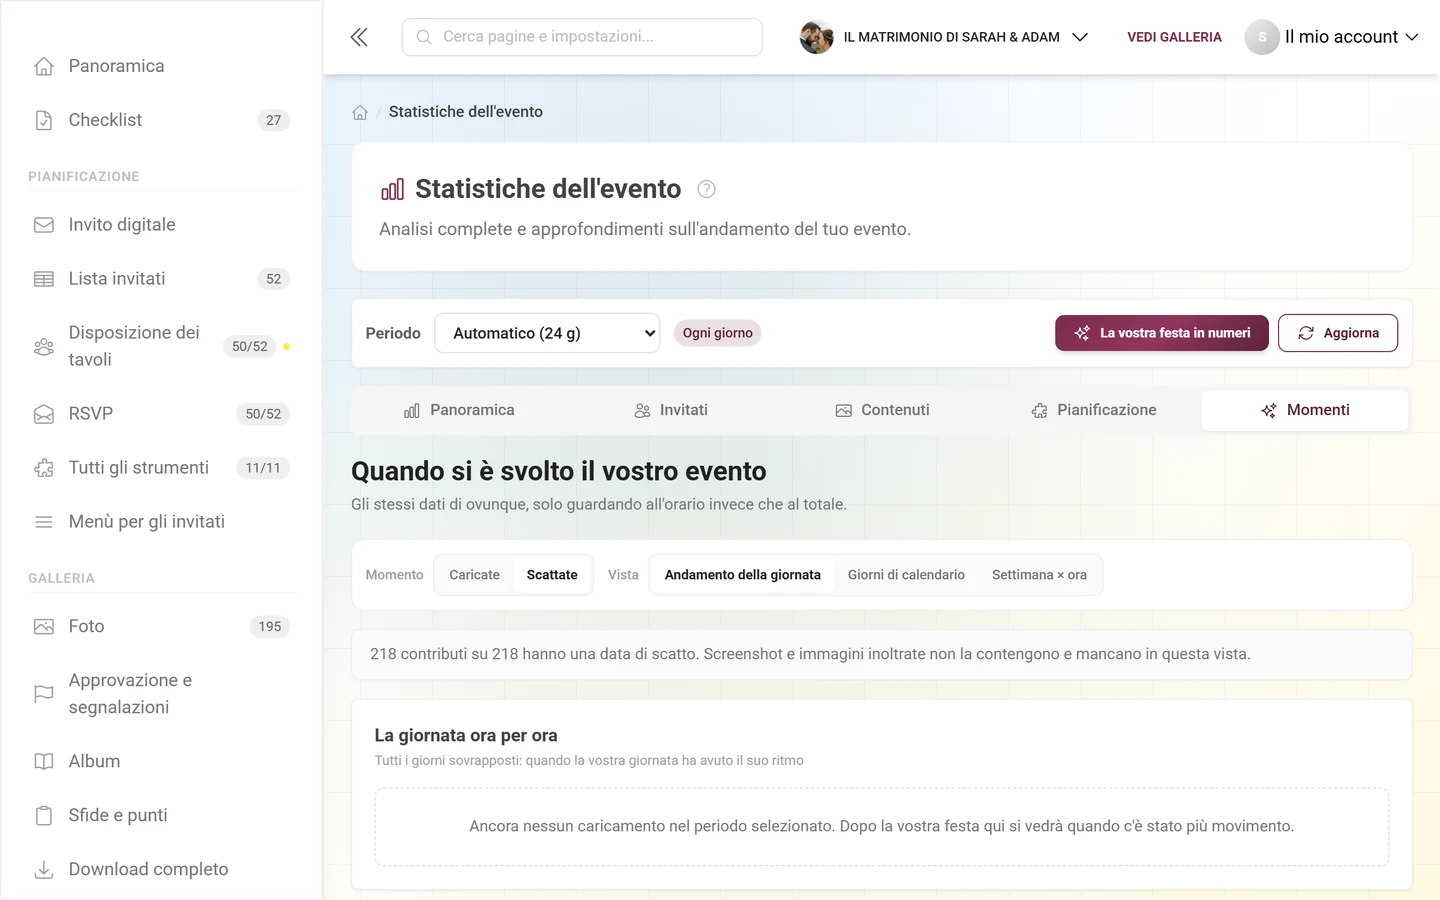Screen dimensions: 1440x900
Task: Click the Invito digitale envelope icon
Action: [x=44, y=225]
